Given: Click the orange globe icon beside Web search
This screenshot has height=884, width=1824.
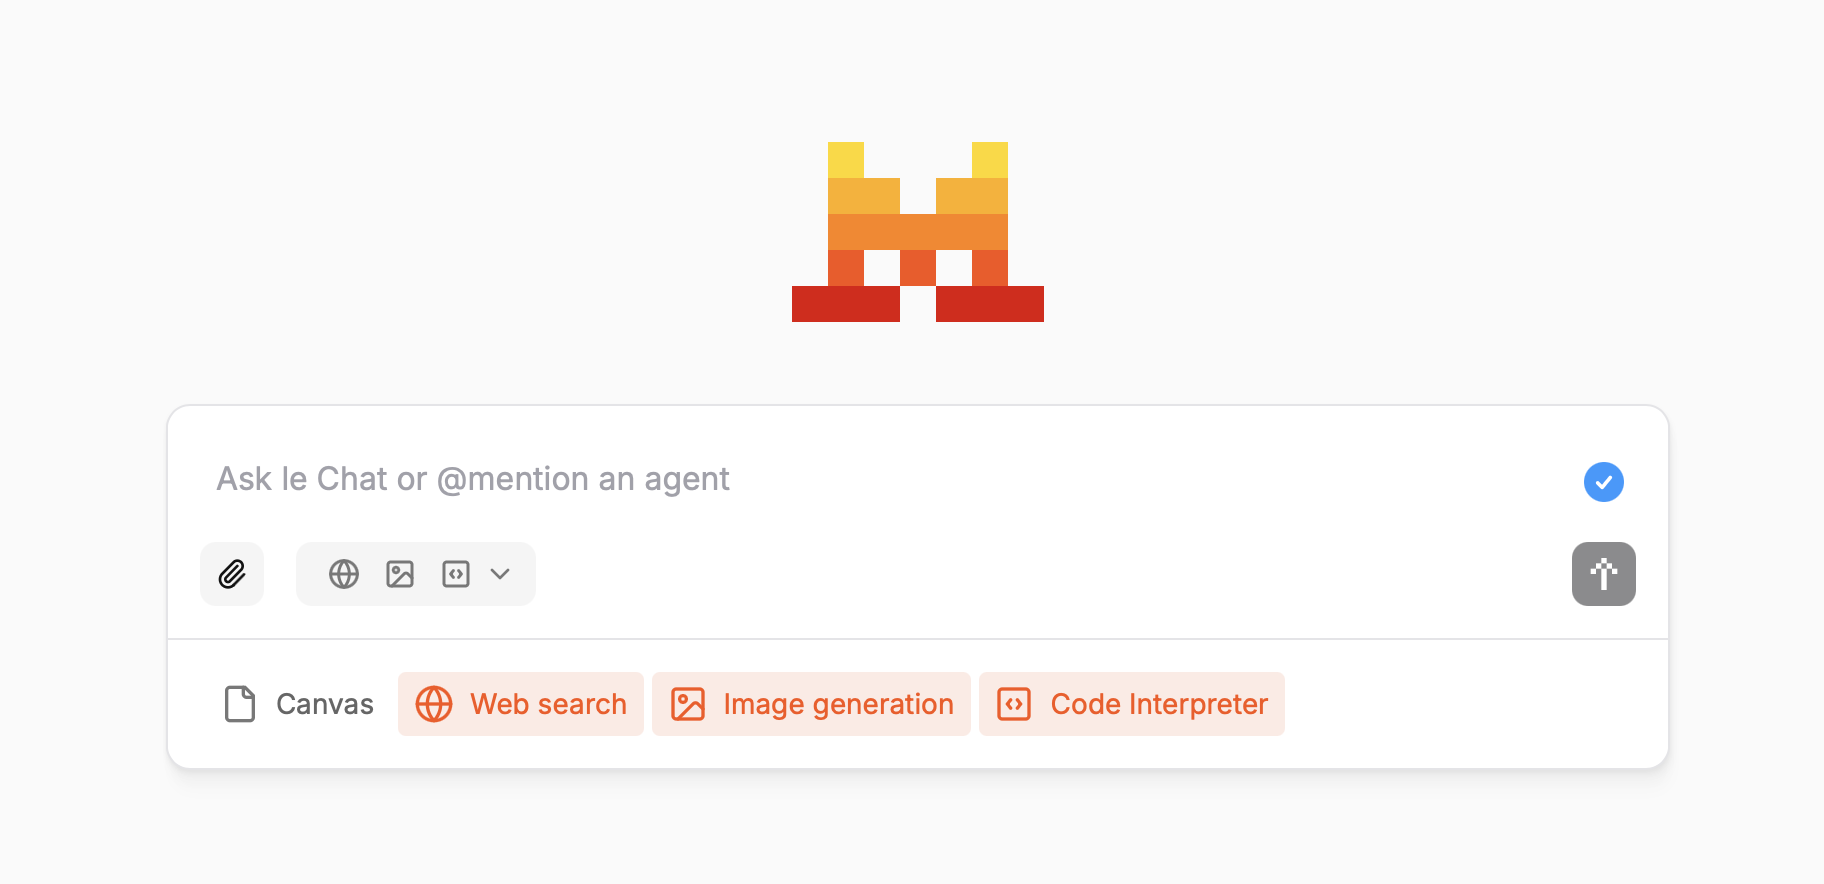Looking at the screenshot, I should tap(434, 704).
